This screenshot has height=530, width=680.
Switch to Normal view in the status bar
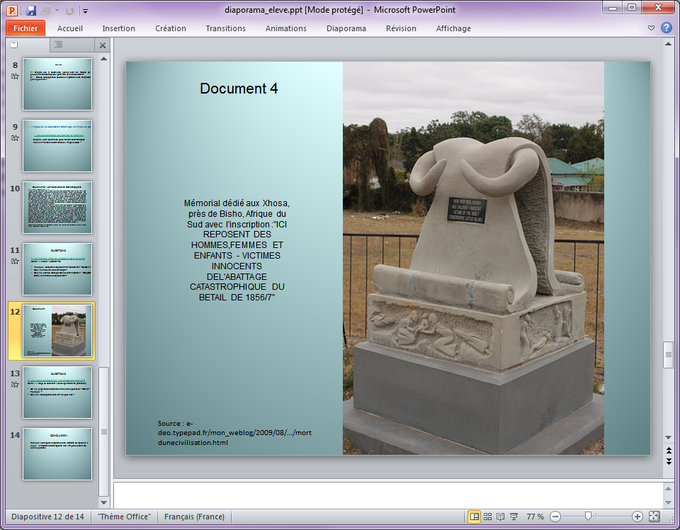(x=474, y=517)
